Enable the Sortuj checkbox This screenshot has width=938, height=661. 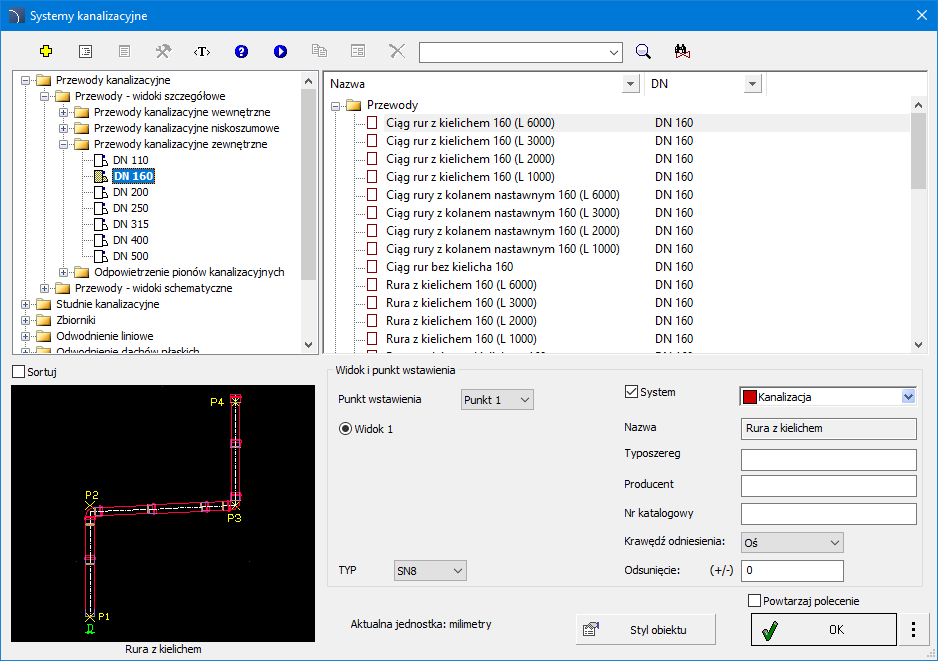coord(19,372)
